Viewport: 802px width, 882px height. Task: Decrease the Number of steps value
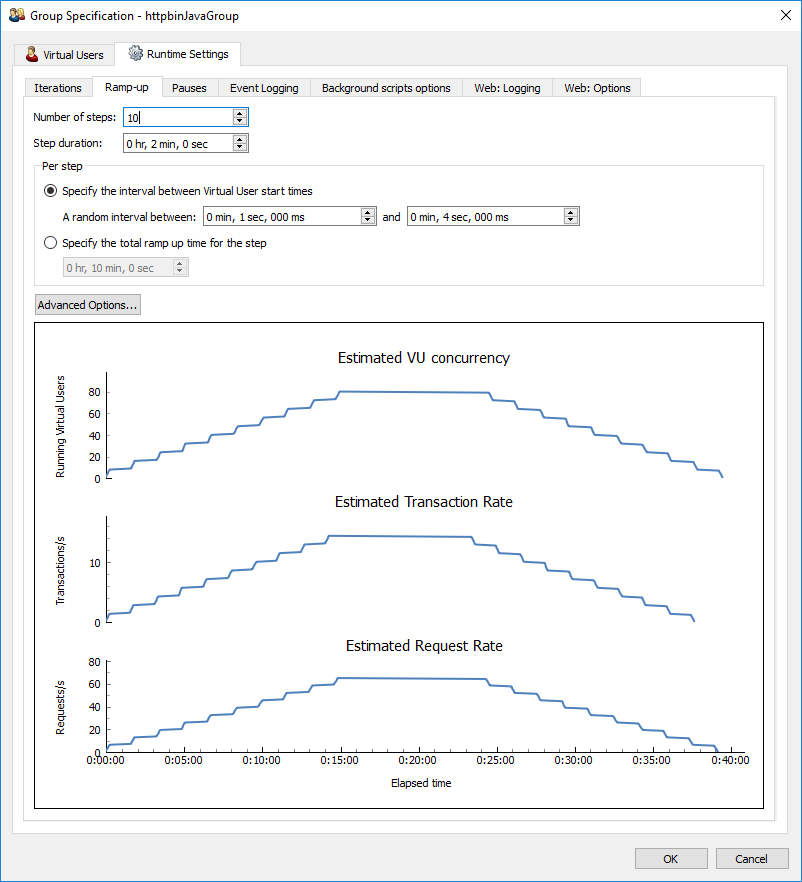[x=239, y=122]
